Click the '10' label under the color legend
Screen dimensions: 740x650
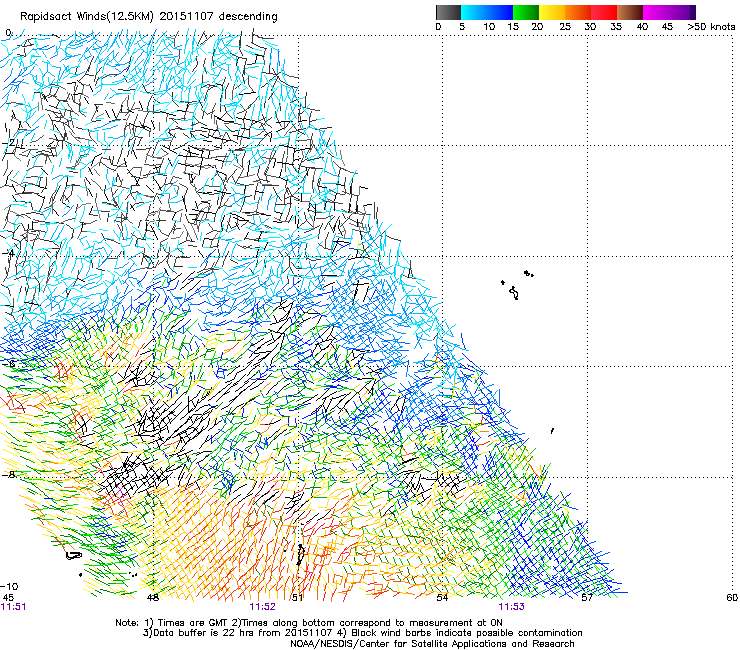tap(489, 27)
